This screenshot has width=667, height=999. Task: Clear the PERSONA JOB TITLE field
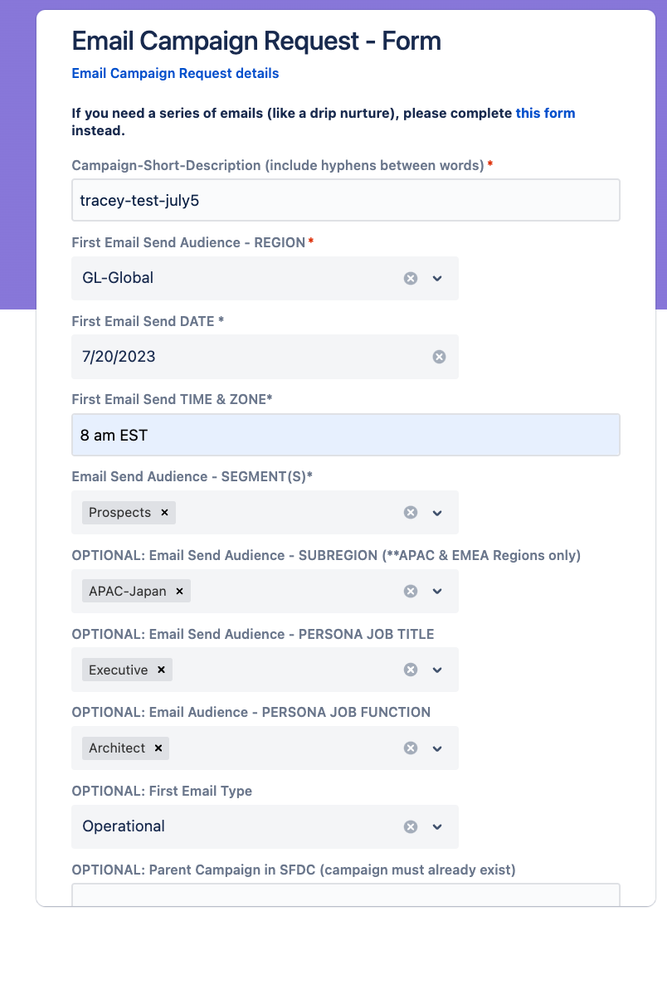tap(410, 669)
